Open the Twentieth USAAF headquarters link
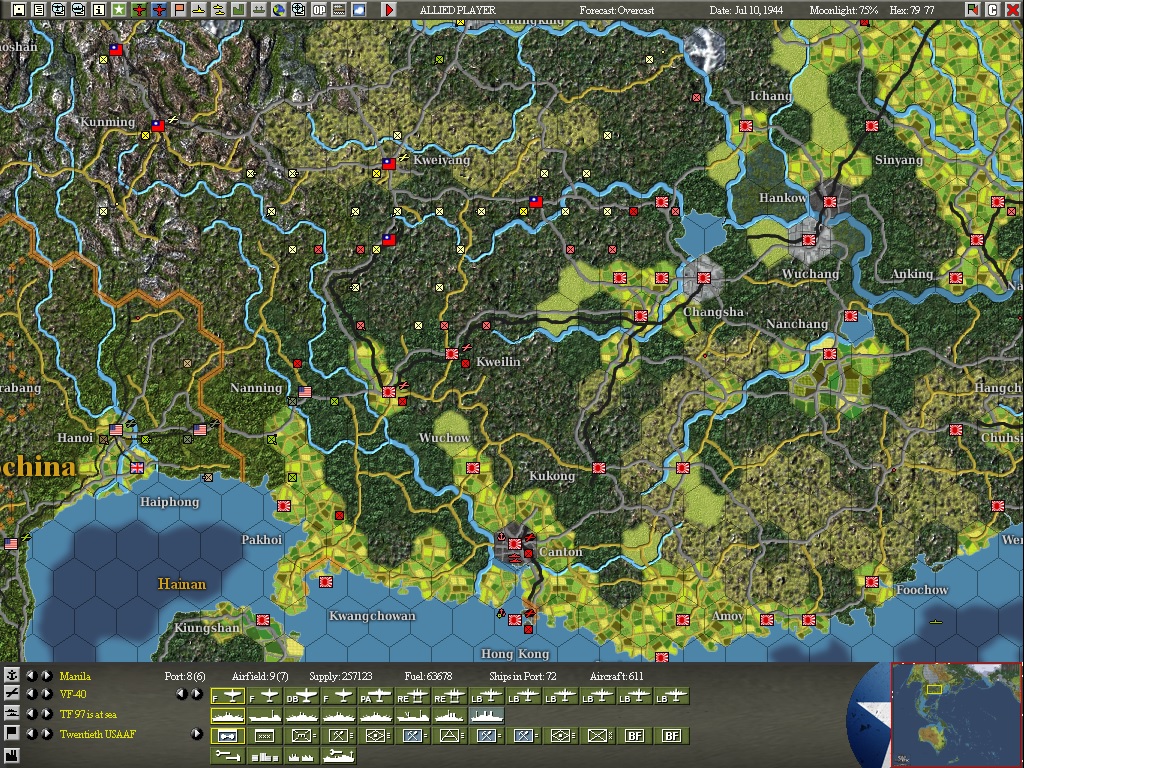The width and height of the screenshot is (1152, 768). coord(98,733)
